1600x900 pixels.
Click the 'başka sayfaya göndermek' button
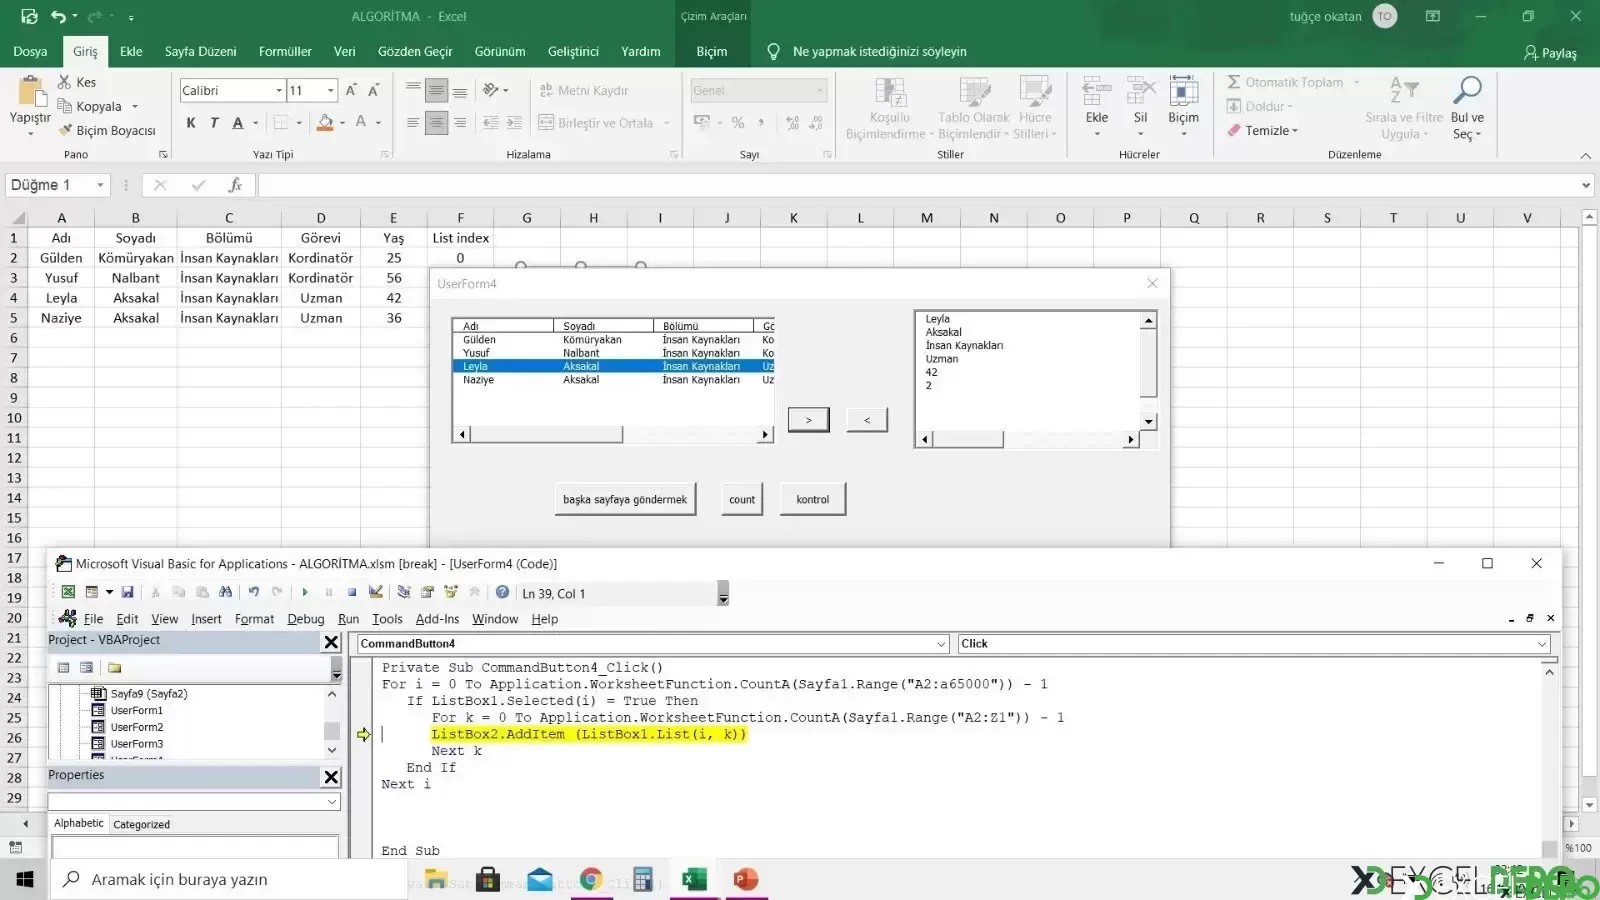point(625,499)
